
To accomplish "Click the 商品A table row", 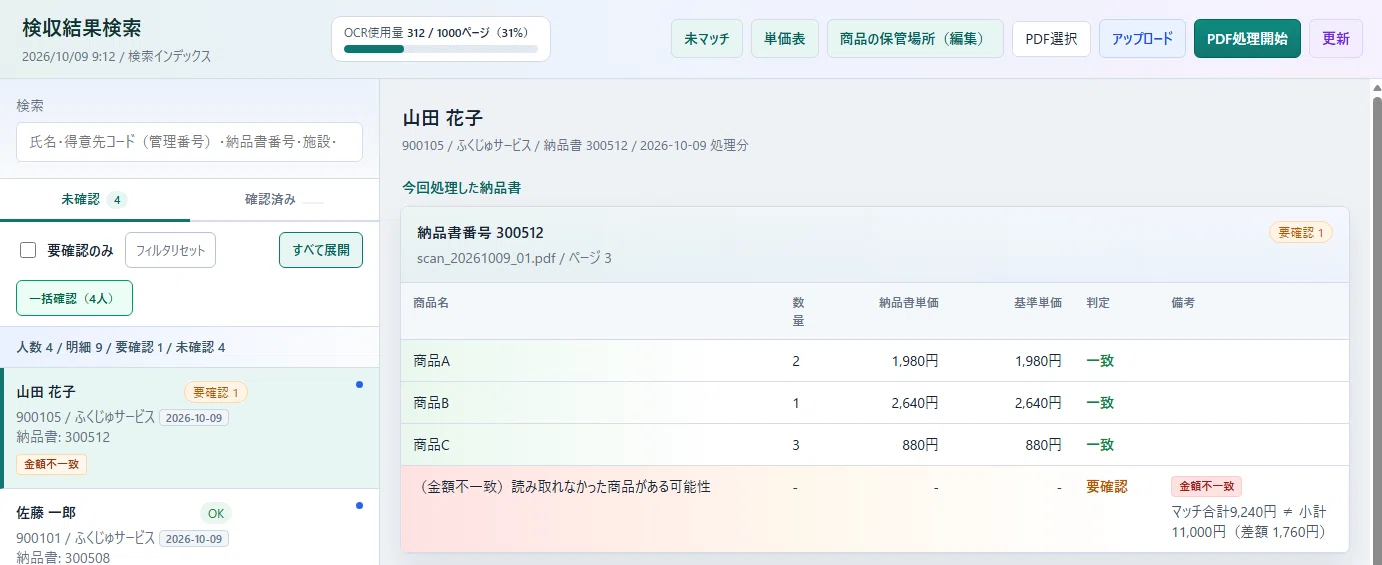I will point(874,361).
